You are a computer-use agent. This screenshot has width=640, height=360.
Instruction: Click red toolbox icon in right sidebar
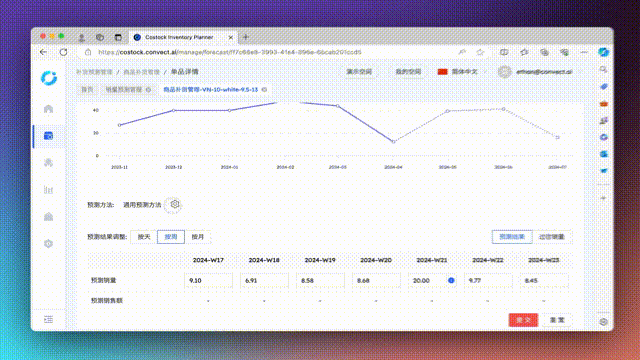(604, 104)
